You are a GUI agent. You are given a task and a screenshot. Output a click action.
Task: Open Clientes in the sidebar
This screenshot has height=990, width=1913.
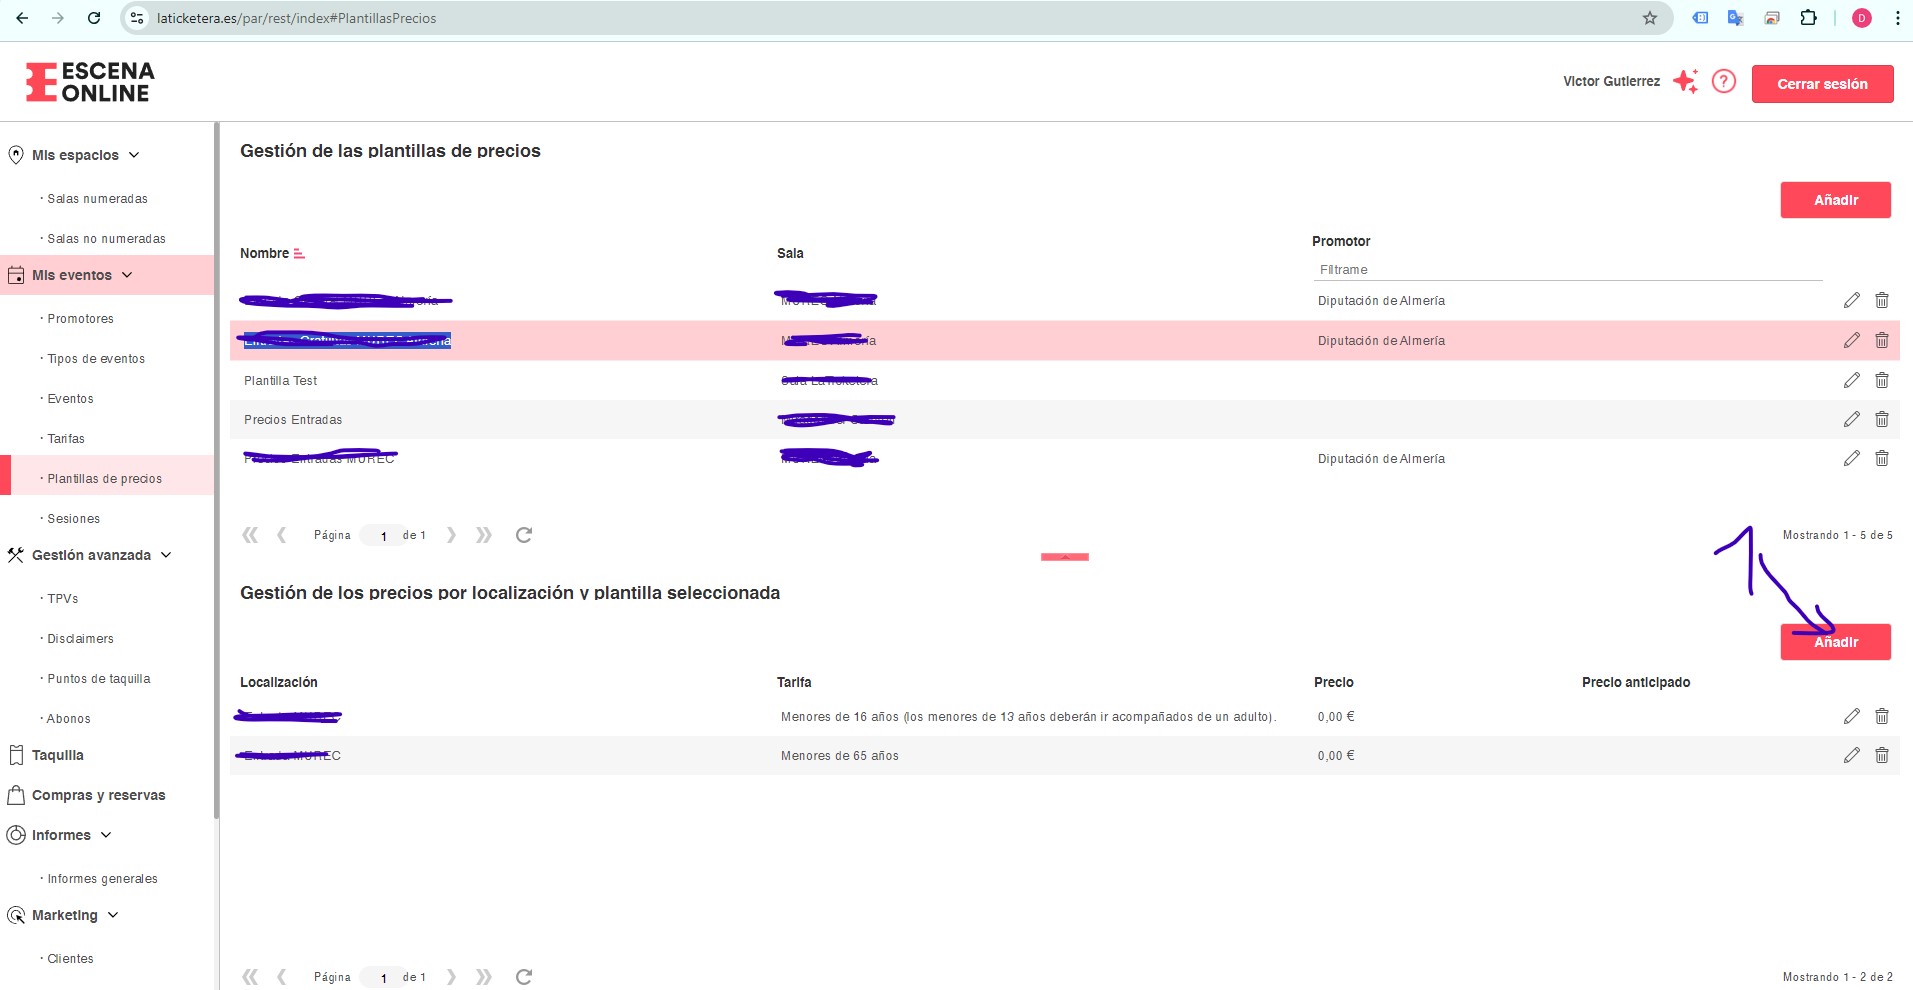click(x=70, y=959)
